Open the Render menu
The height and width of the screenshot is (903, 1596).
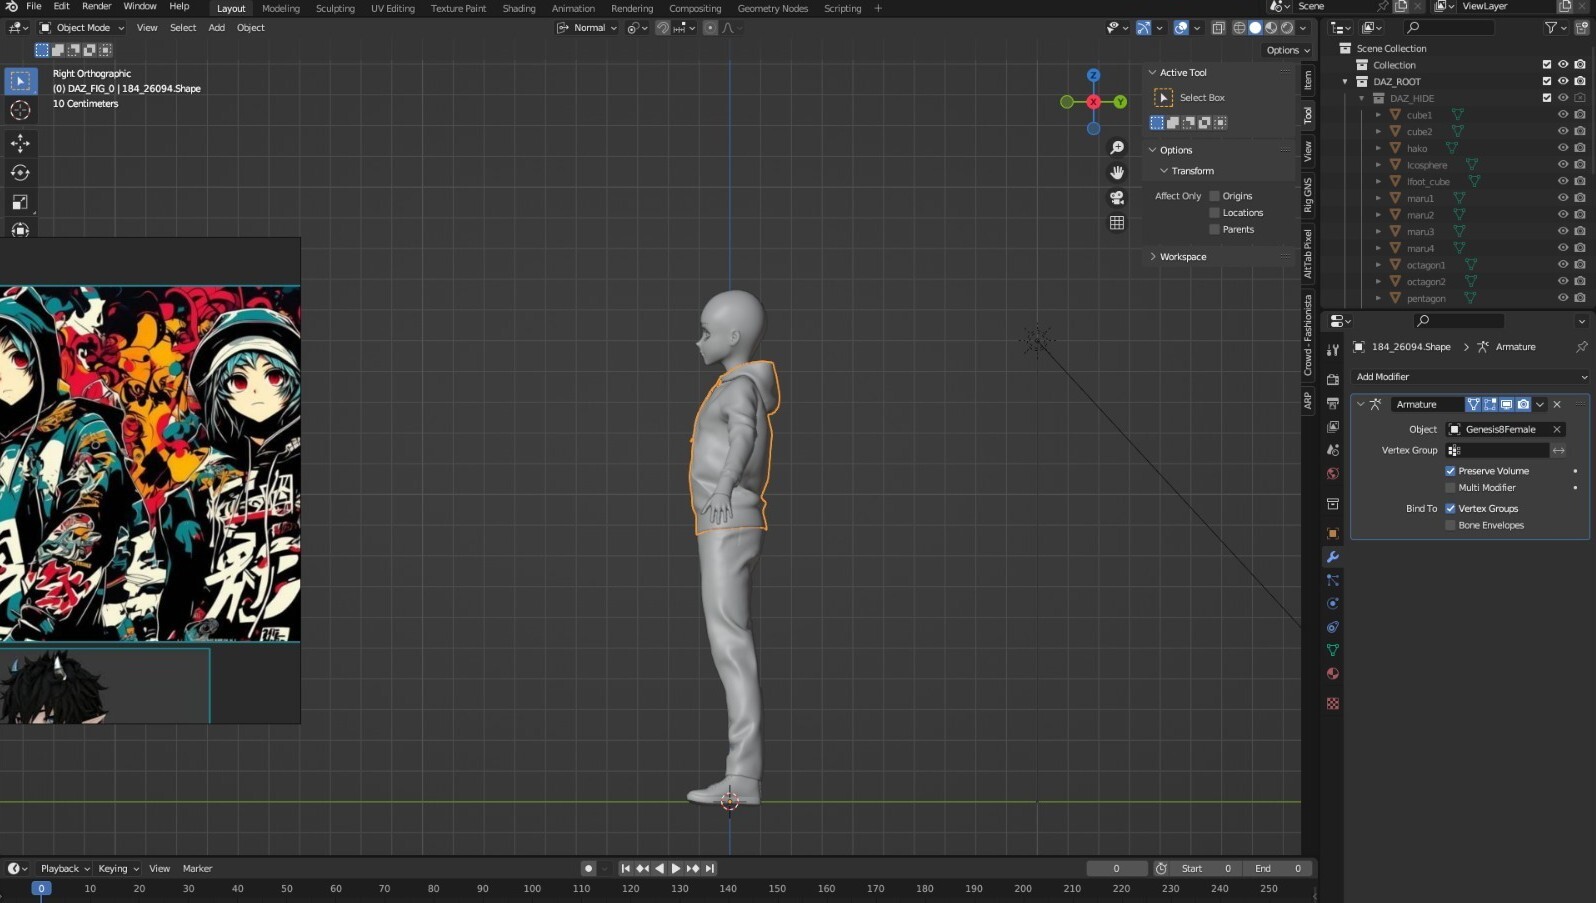point(96,6)
